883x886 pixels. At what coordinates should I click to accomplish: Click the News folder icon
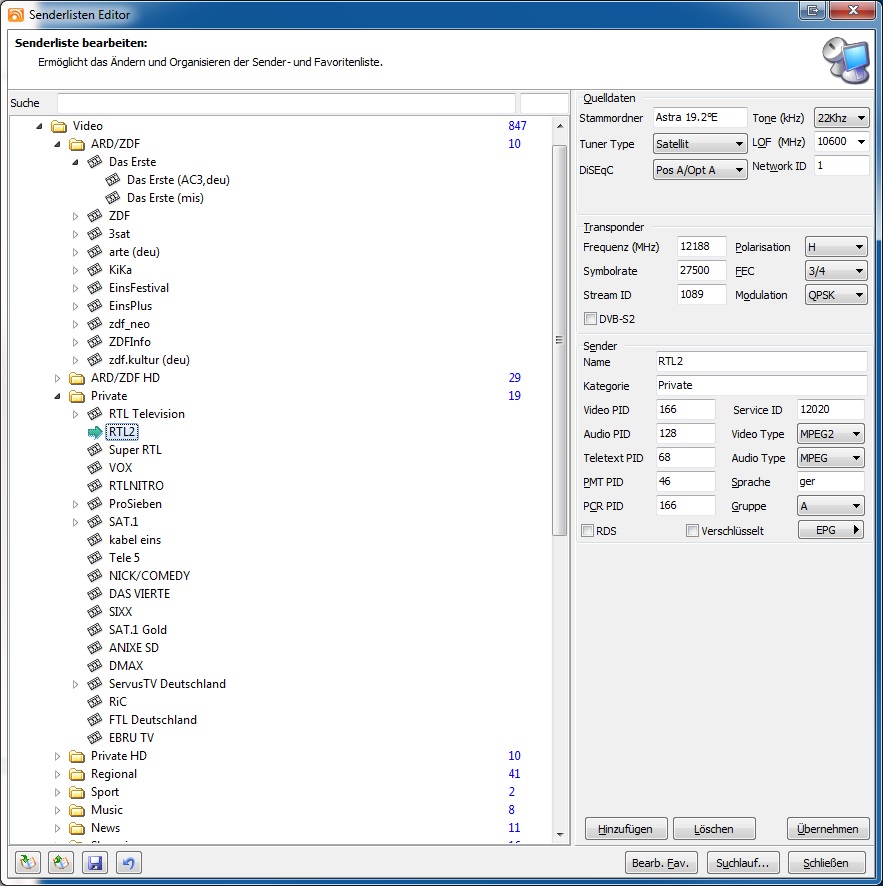pyautogui.click(x=77, y=828)
